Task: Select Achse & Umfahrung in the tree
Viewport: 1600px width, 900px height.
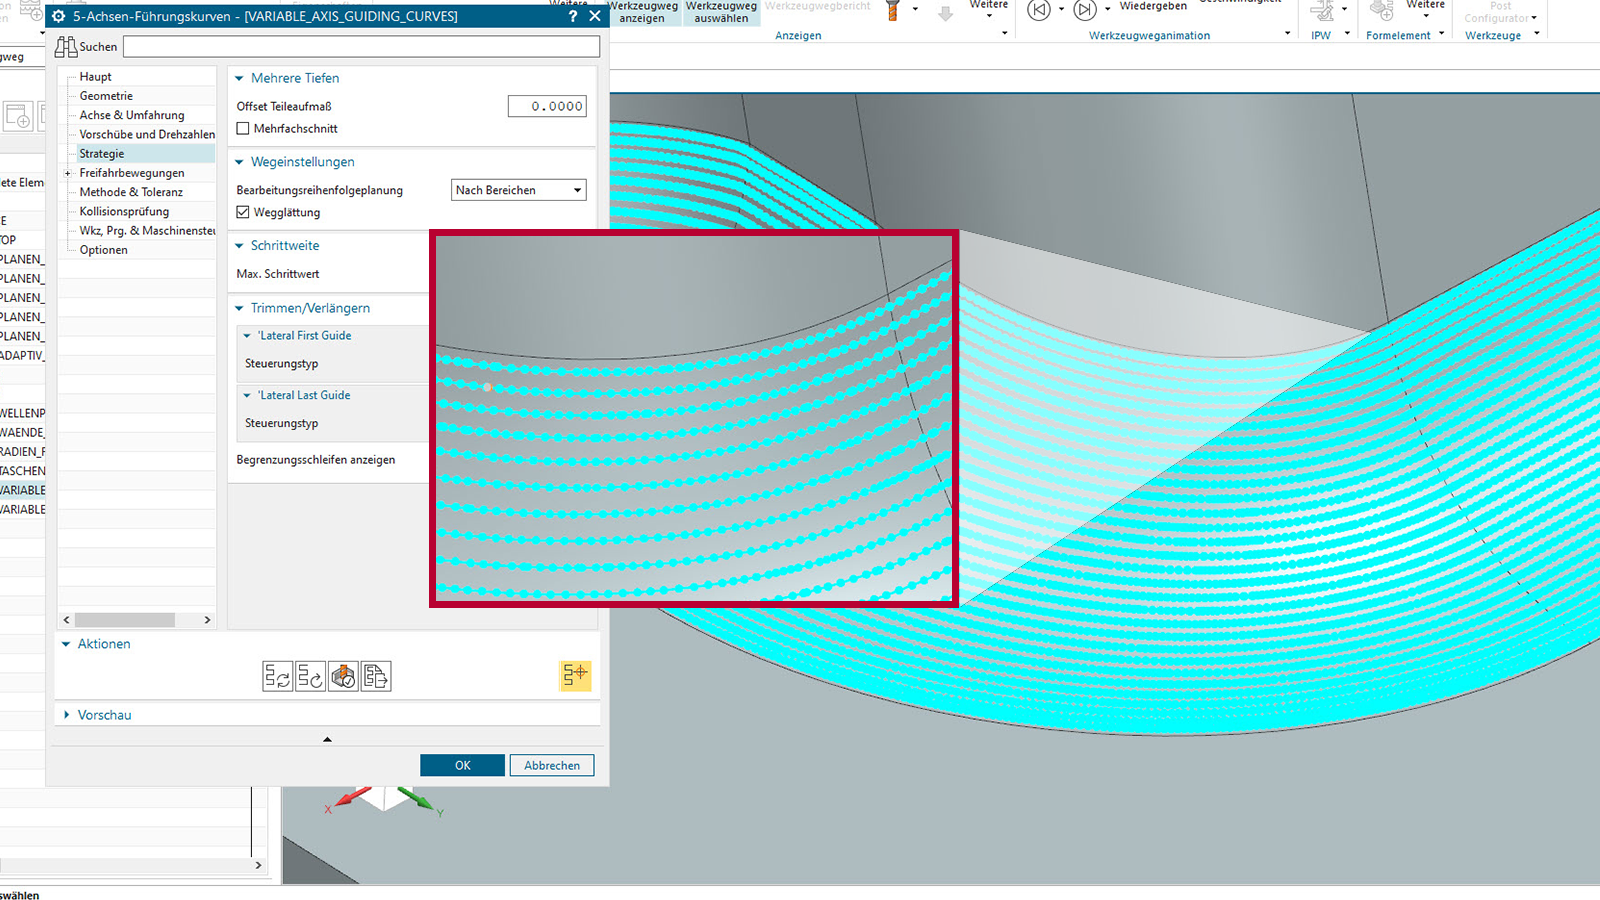Action: [x=132, y=115]
